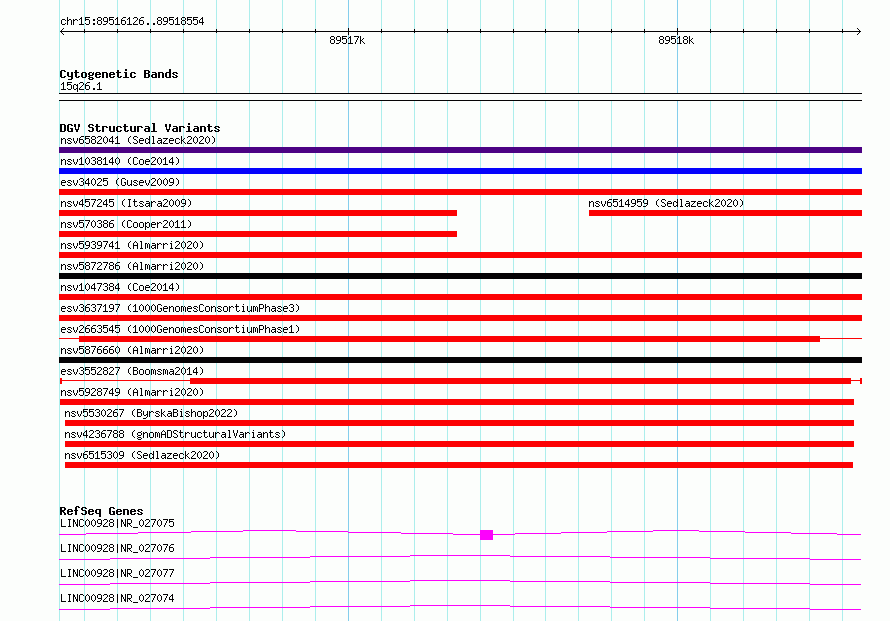The height and width of the screenshot is (621, 890).
Task: Click variant label nsv6515309 (Sedlazeck2020)
Action: (x=142, y=455)
